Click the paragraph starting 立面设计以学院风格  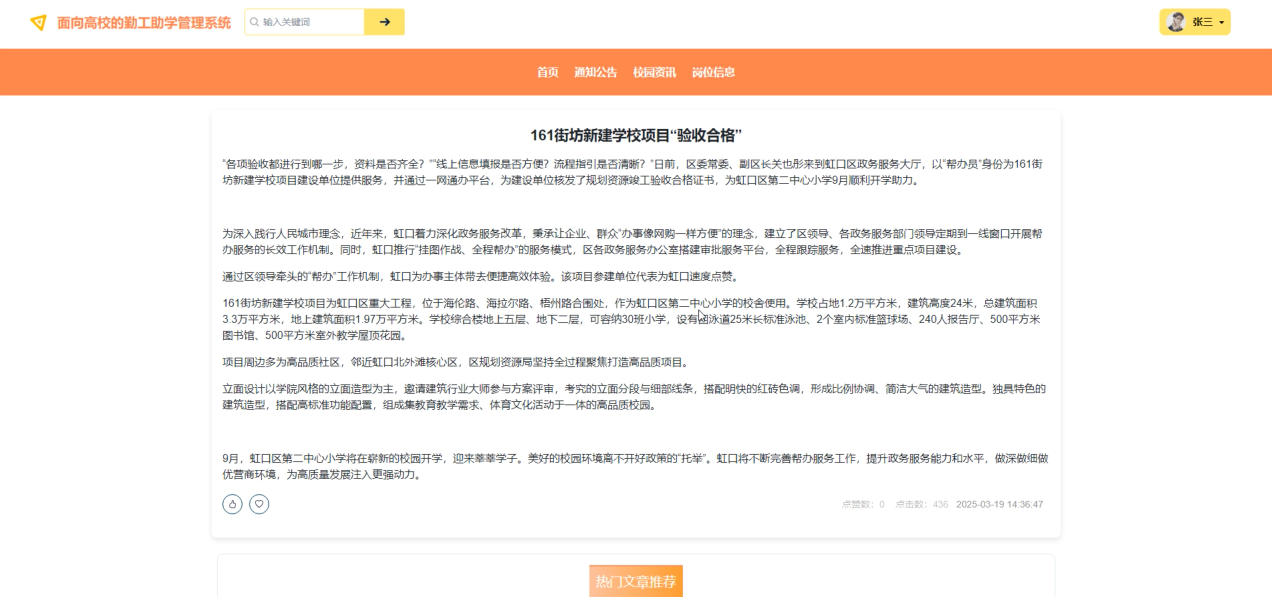tap(635, 397)
